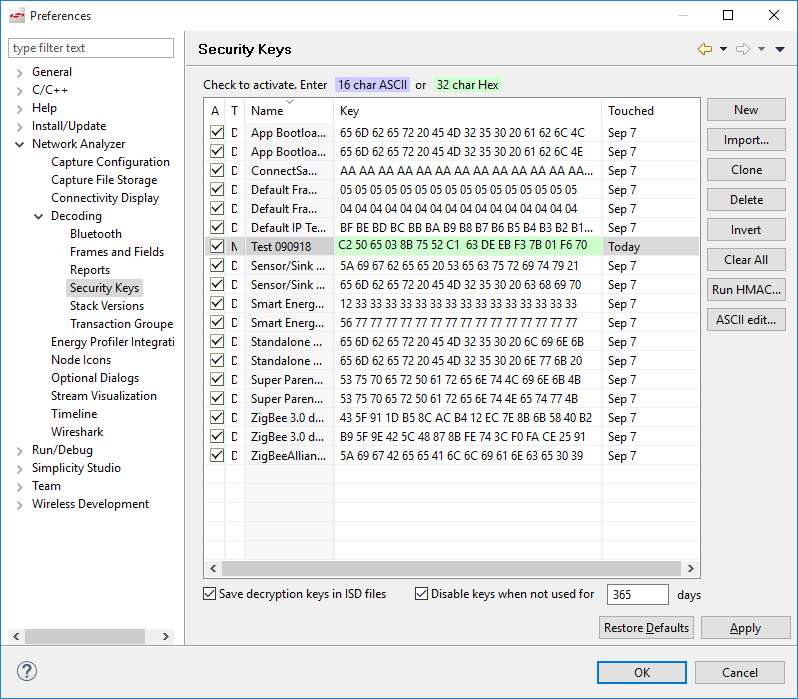The image size is (798, 699).
Task: Open the view menu triangle icon
Action: 780,49
